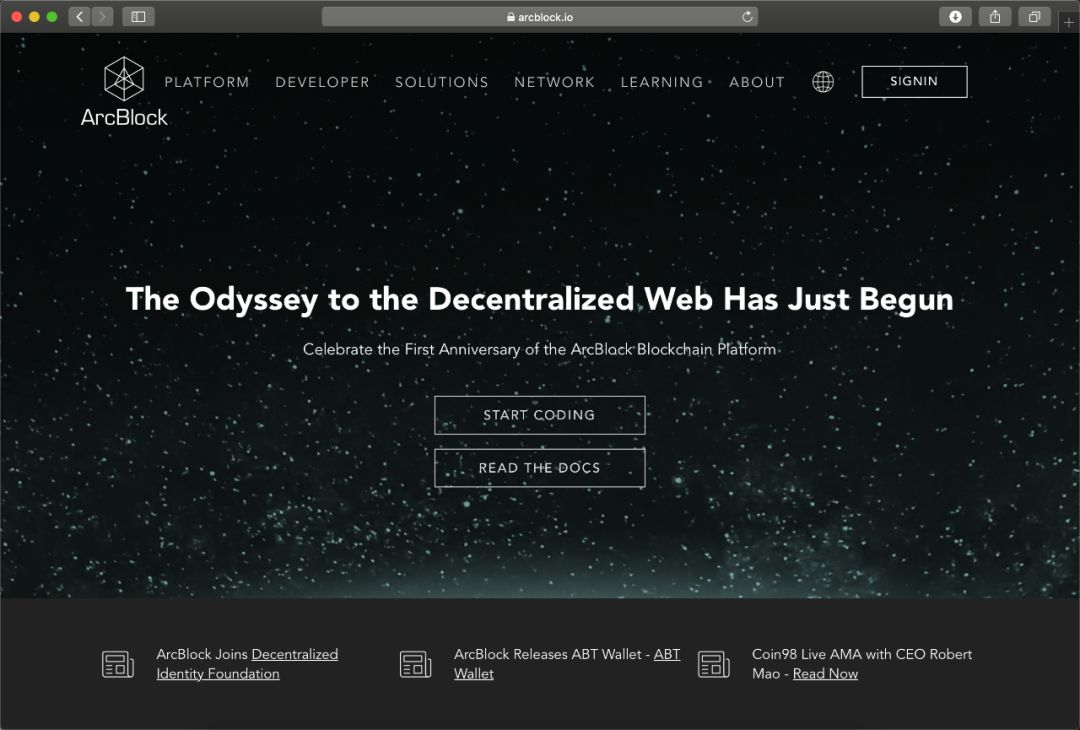
Task: Click the START CODING button
Action: tap(539, 415)
